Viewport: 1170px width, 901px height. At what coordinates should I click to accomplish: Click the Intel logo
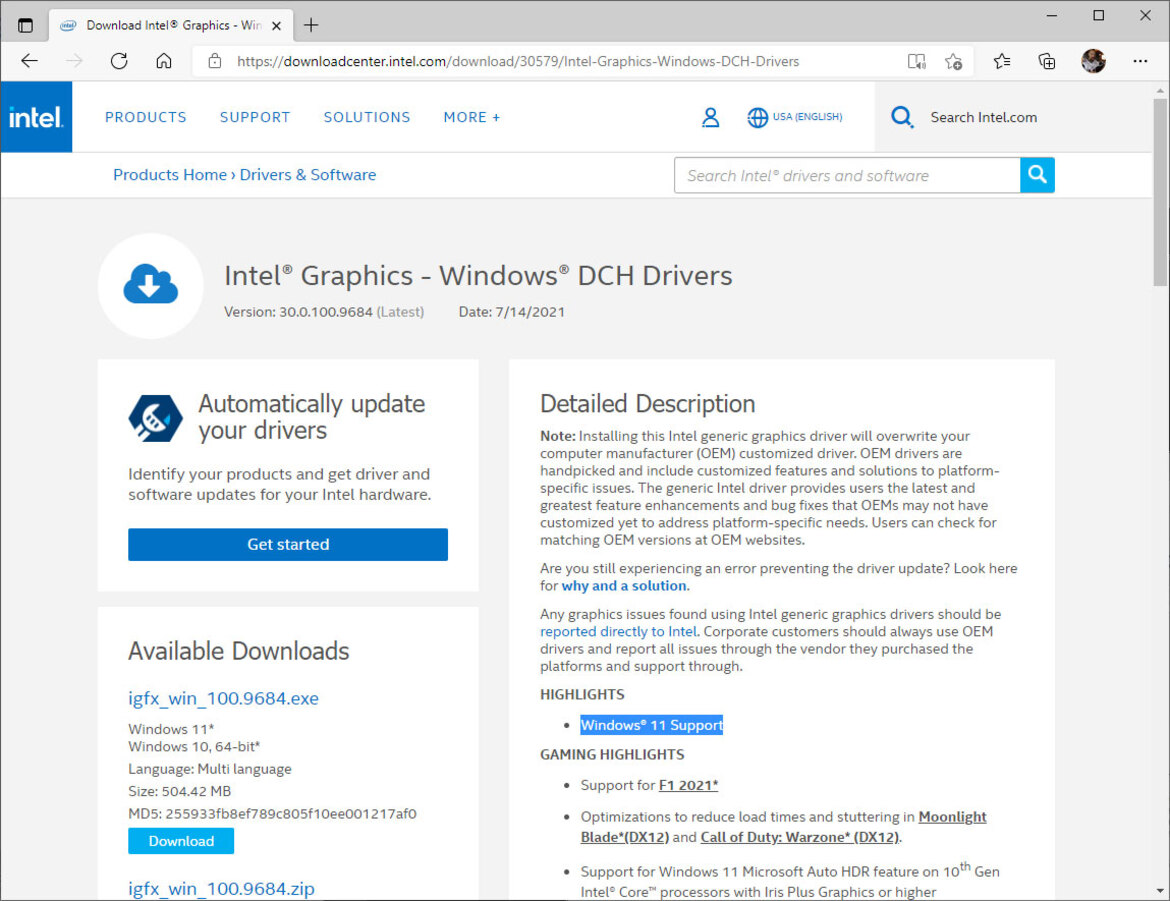tap(37, 117)
